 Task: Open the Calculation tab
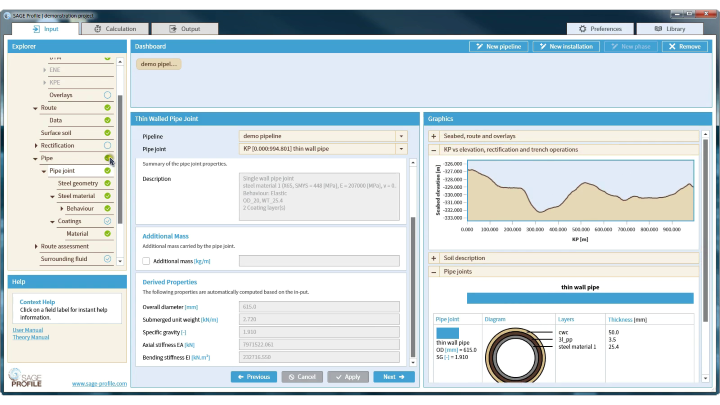click(115, 29)
